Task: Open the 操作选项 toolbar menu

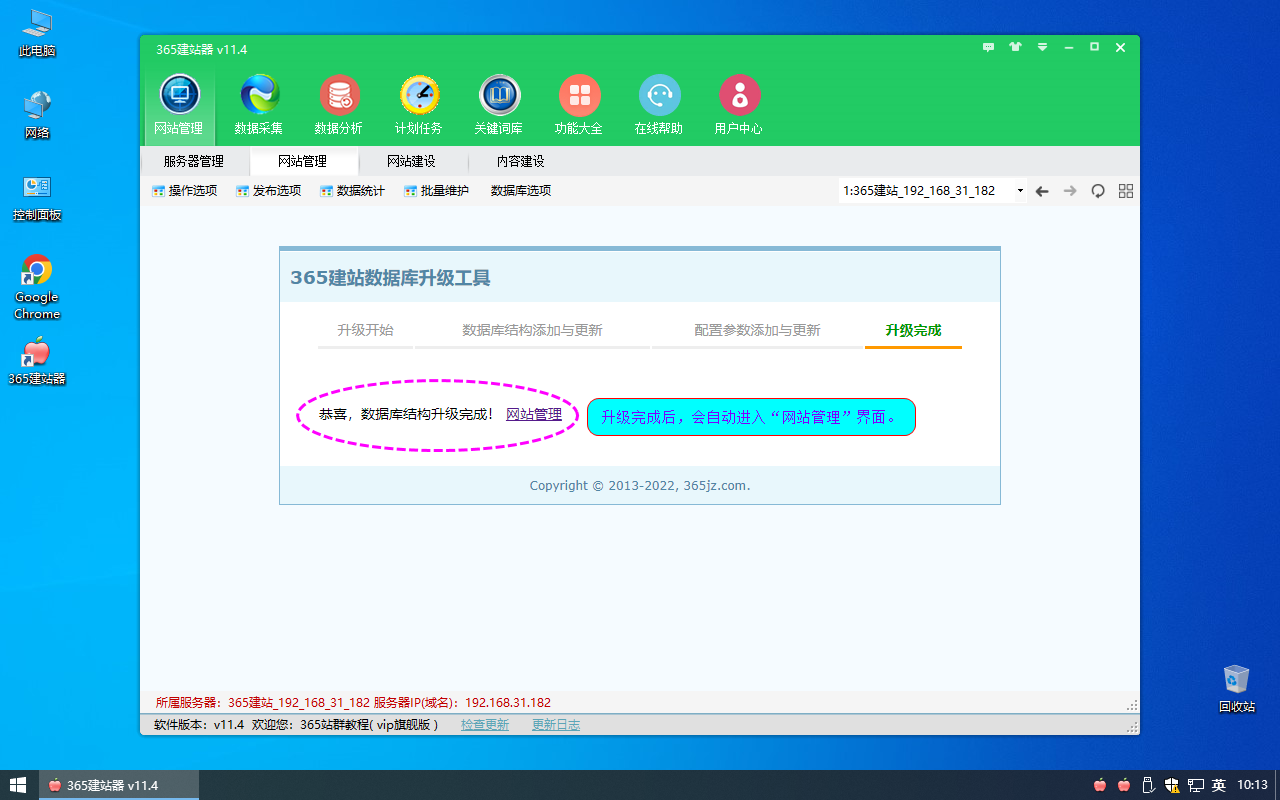Action: click(184, 191)
